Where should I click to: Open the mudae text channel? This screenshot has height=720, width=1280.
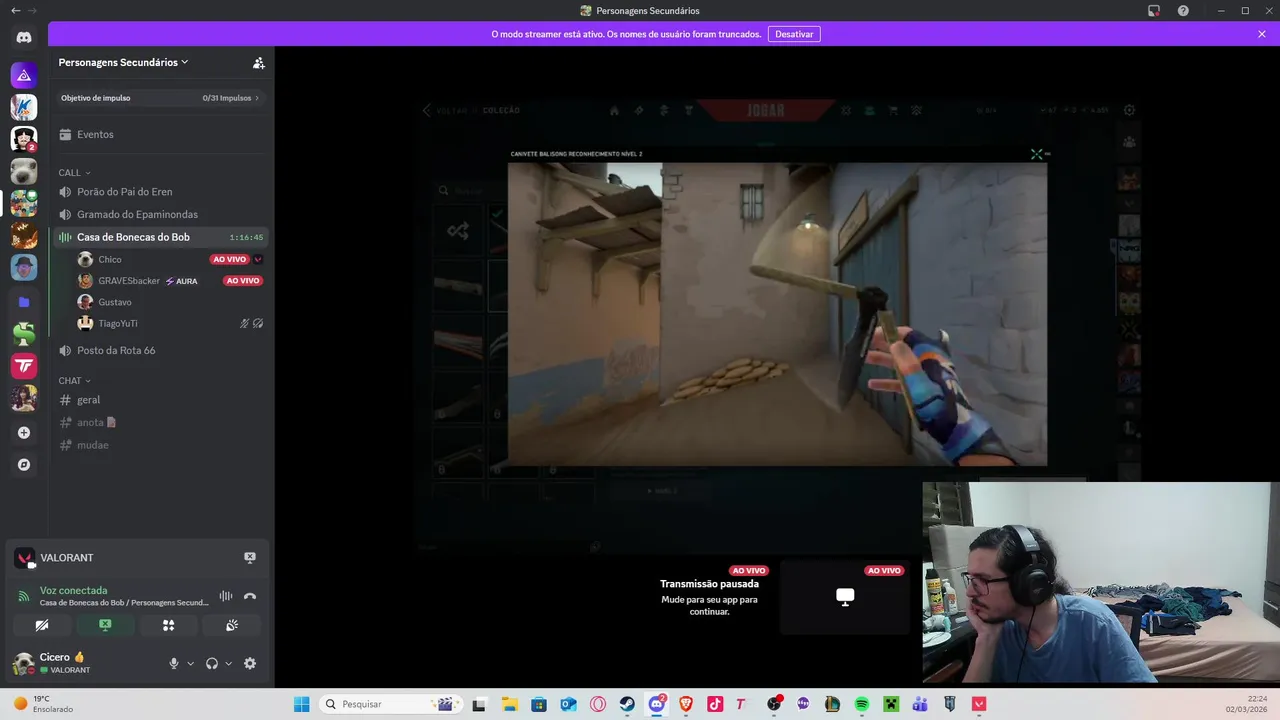[161, 445]
